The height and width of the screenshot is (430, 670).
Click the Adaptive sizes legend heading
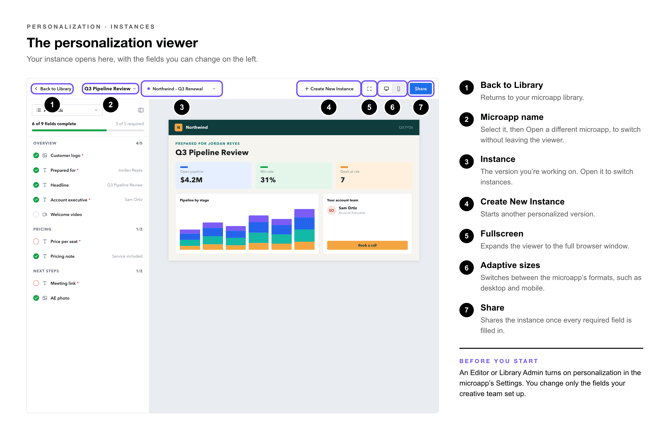[510, 265]
